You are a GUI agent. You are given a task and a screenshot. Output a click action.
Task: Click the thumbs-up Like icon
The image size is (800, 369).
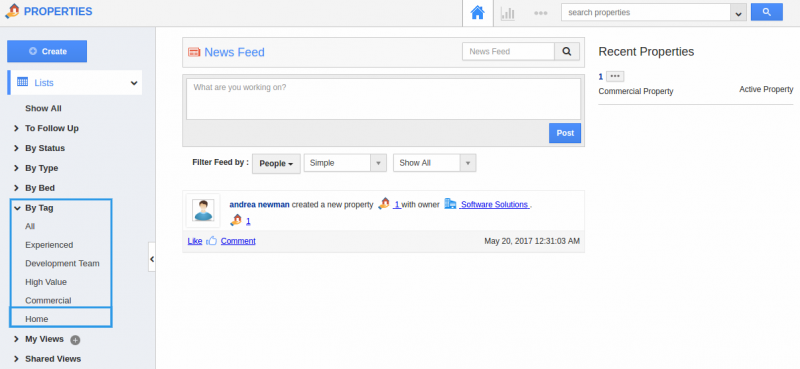click(212, 241)
